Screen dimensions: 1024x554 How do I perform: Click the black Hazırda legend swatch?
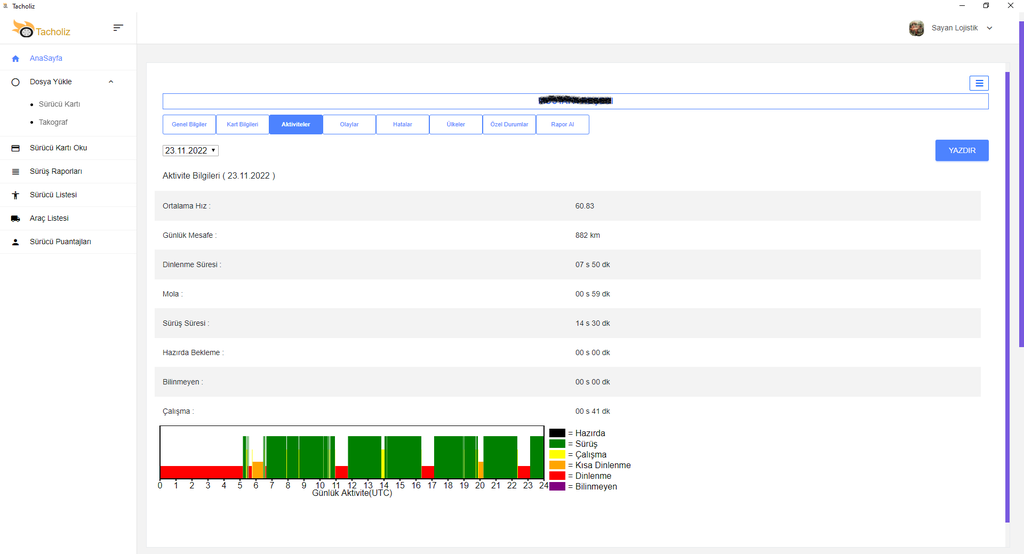pyautogui.click(x=557, y=433)
